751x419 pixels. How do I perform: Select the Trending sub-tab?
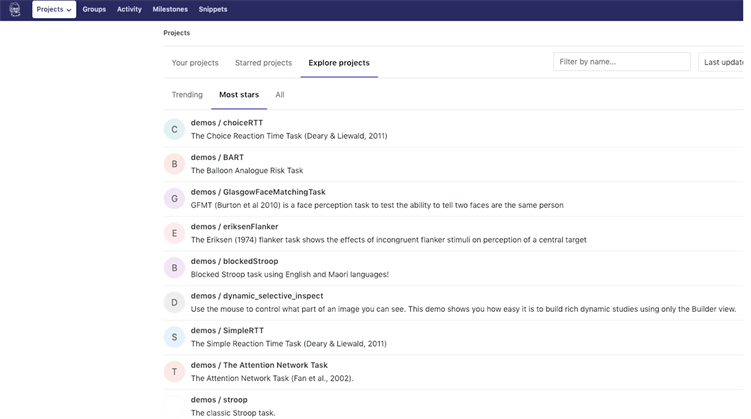(x=187, y=95)
